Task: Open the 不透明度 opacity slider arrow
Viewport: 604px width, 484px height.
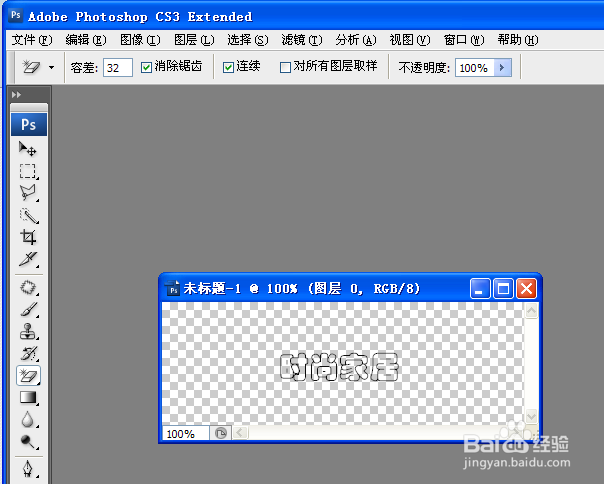Action: click(502, 68)
